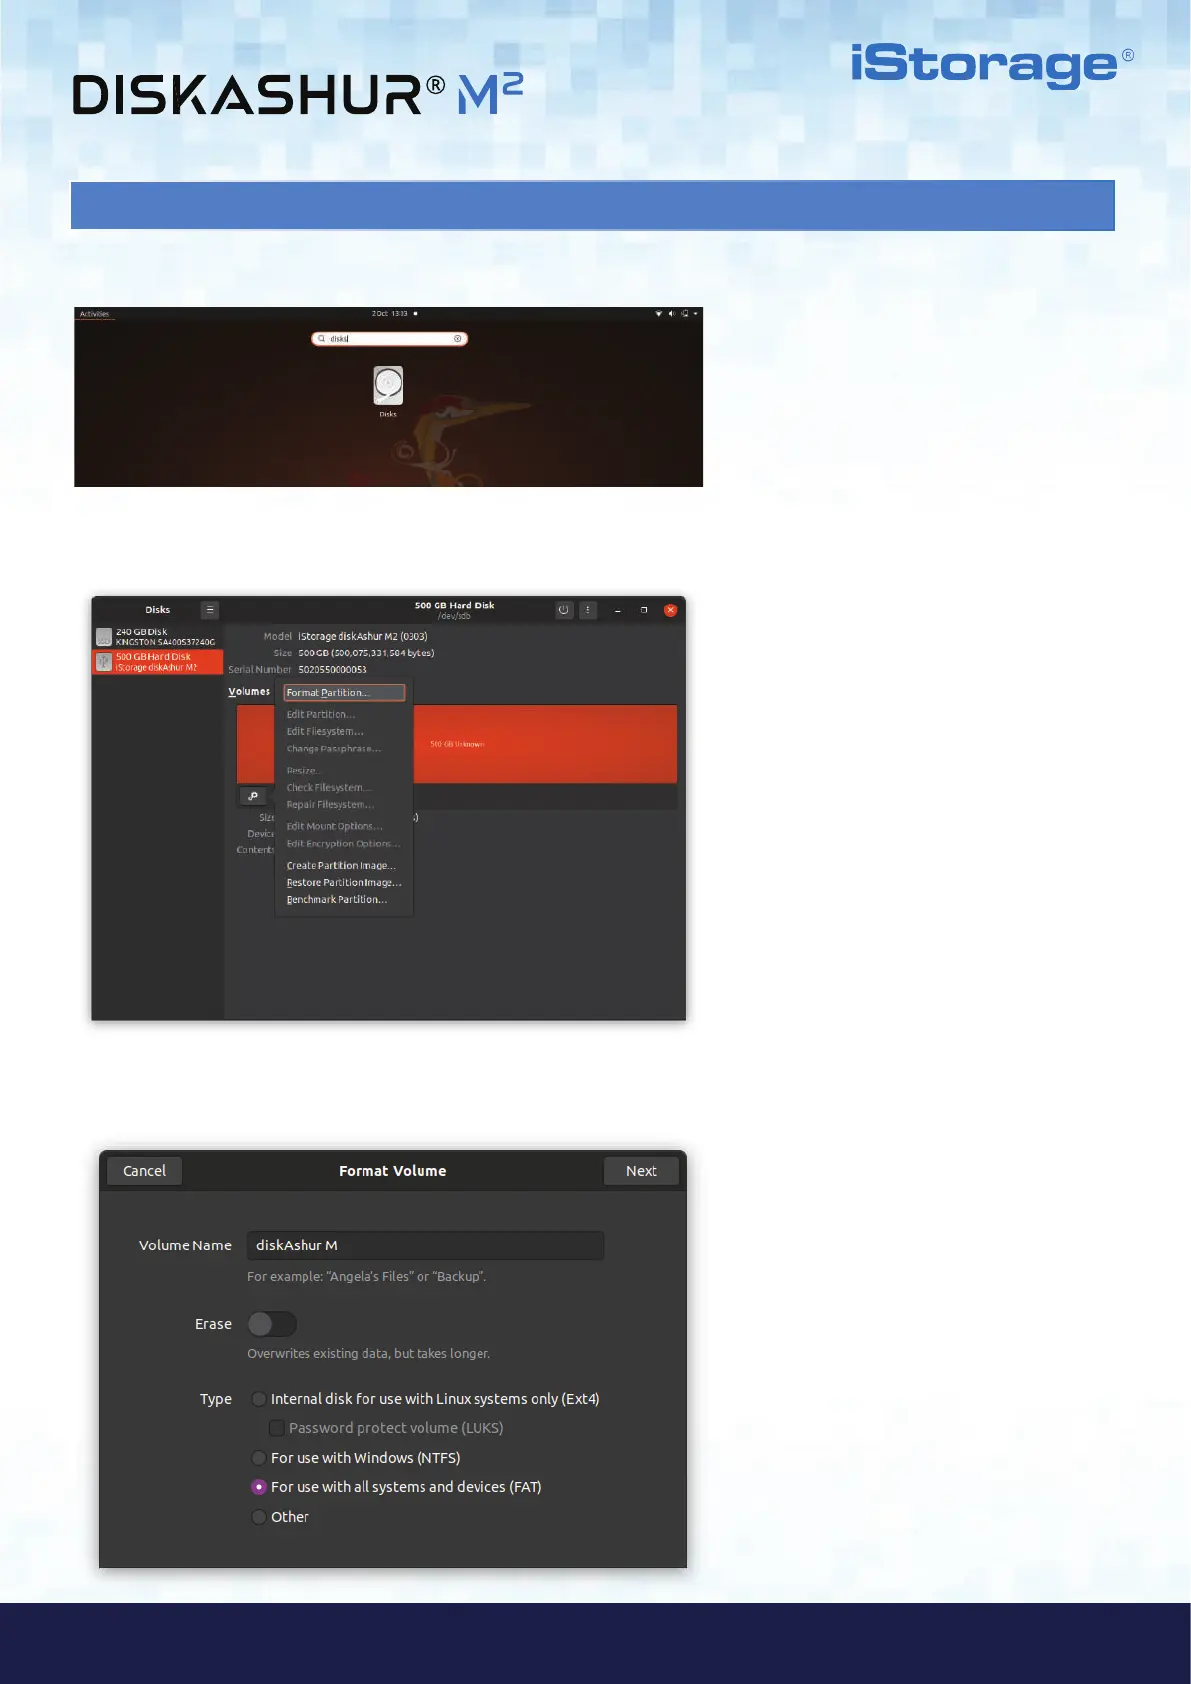Choose Benchmark Partition... menu entry
The image size is (1191, 1684).
(337, 900)
